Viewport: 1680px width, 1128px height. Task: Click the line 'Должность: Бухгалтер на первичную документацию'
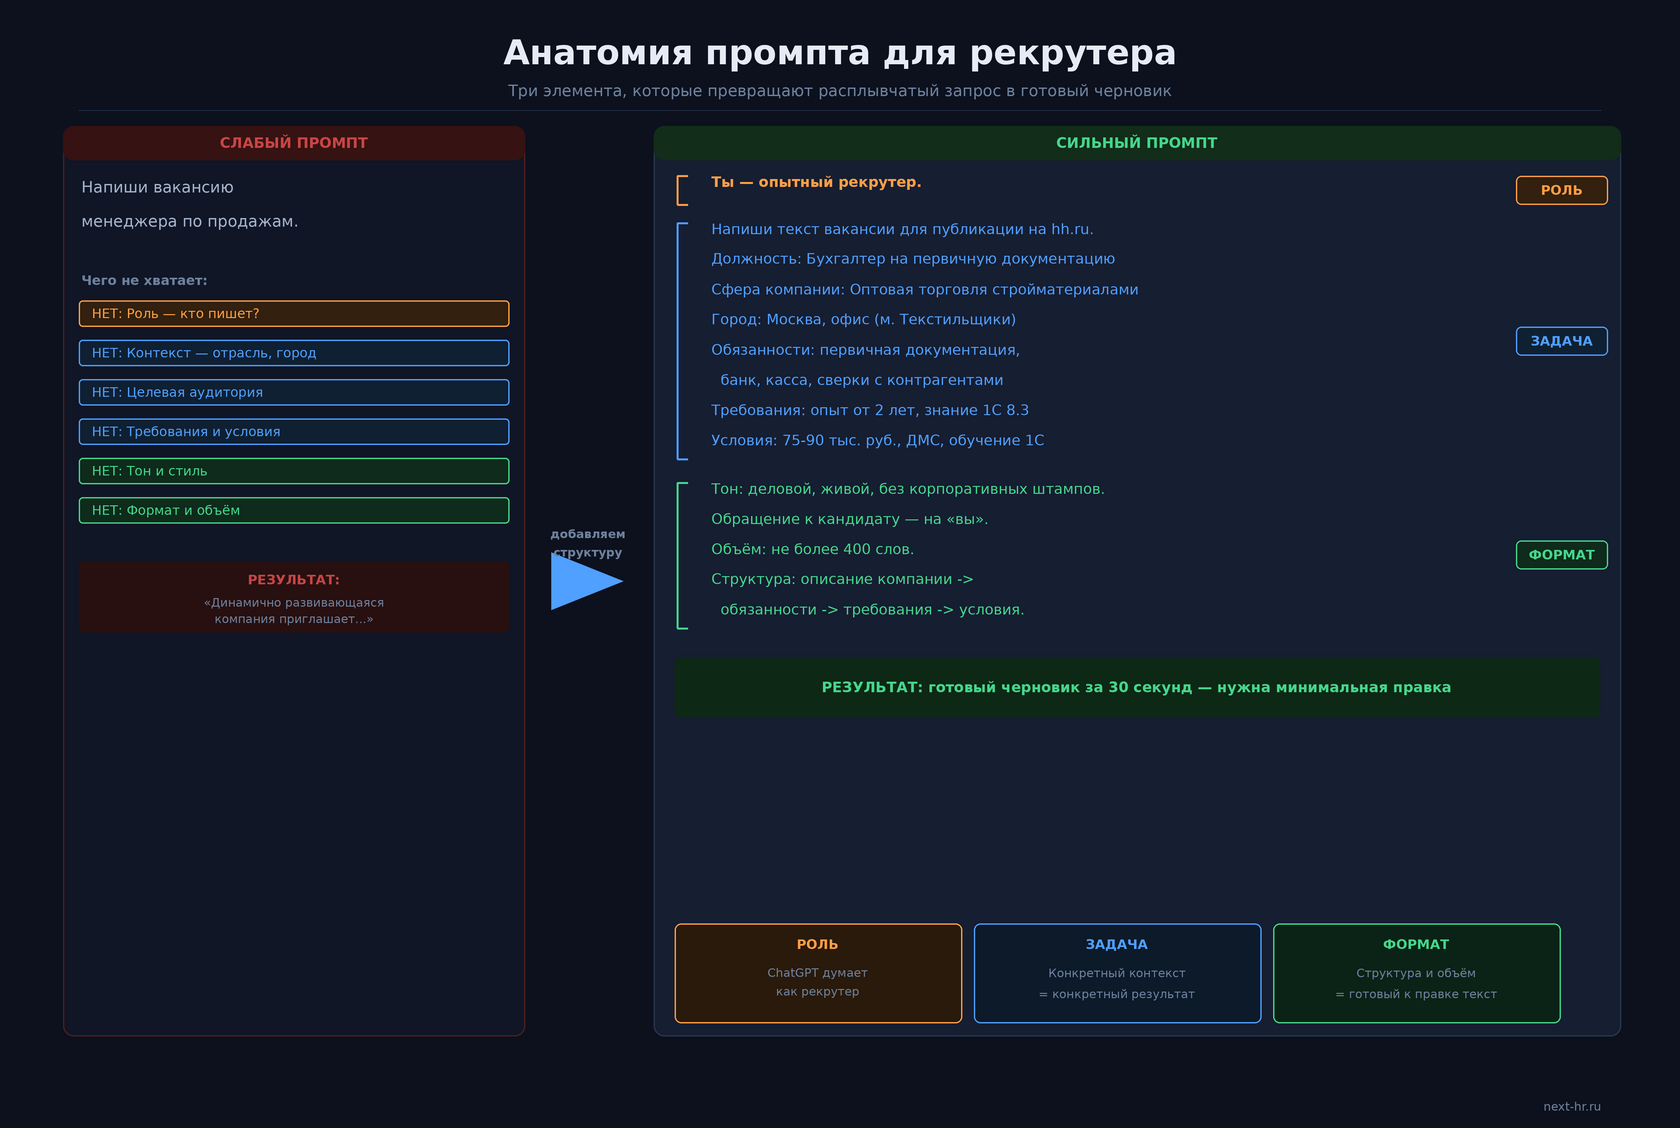[x=913, y=259]
